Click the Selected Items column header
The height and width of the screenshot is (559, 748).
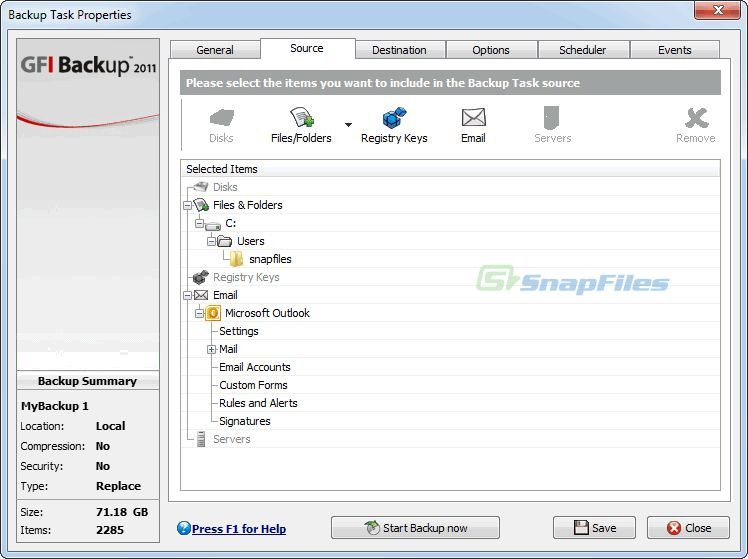click(x=450, y=169)
